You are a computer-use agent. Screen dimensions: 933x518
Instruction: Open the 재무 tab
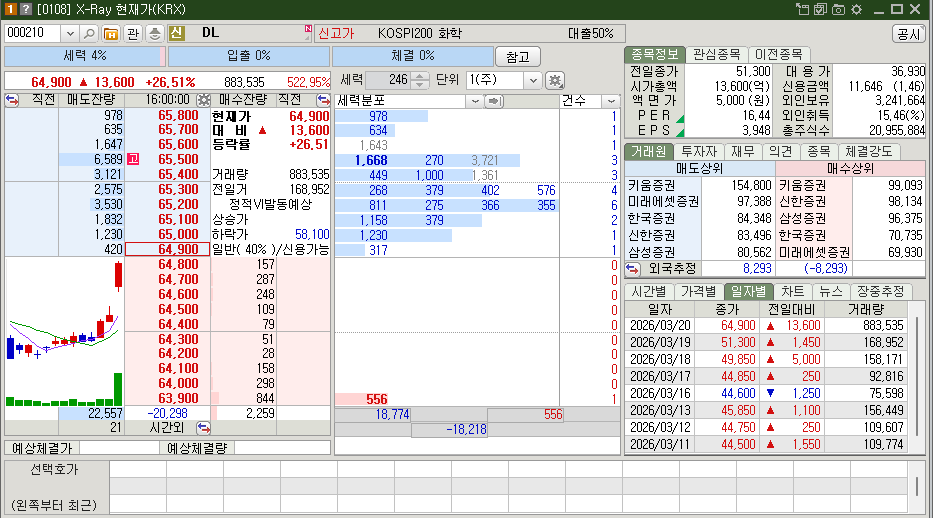743,152
